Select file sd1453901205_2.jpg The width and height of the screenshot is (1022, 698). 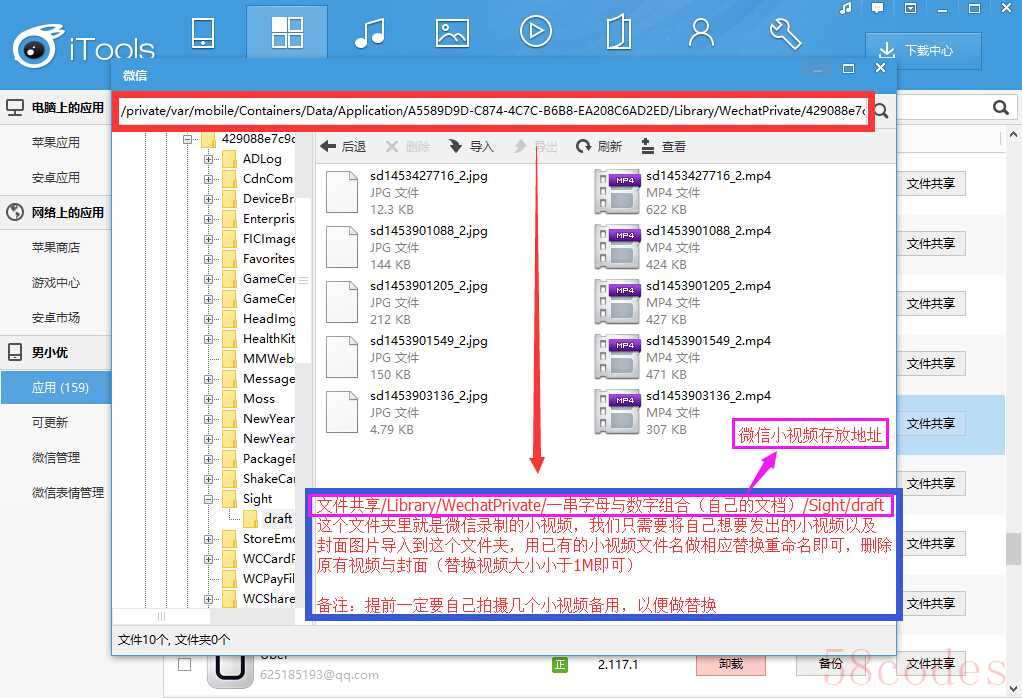(407, 302)
